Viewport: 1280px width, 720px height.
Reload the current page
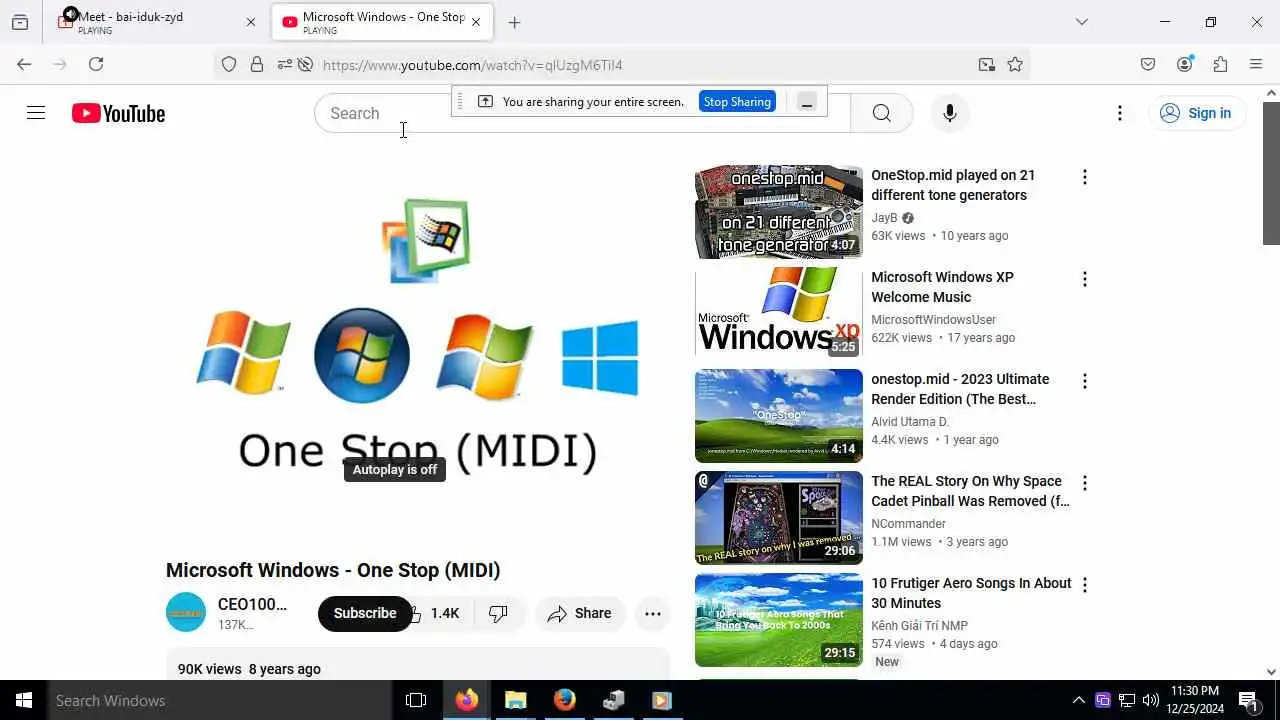(96, 64)
